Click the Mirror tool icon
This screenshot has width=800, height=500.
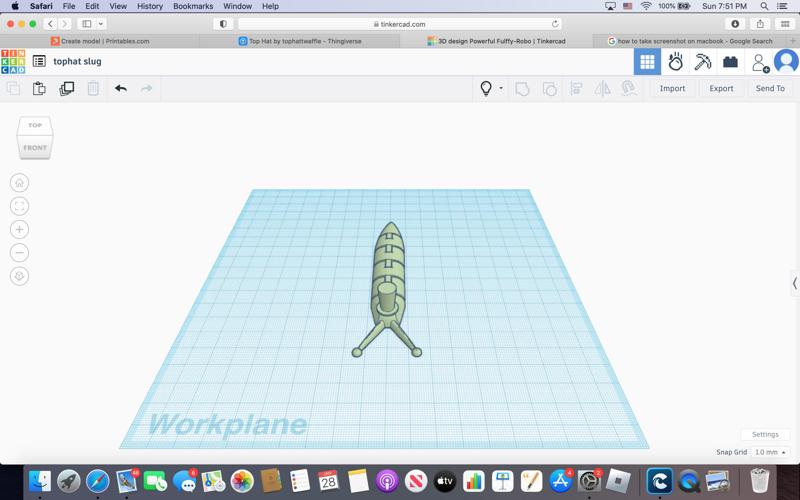(603, 88)
